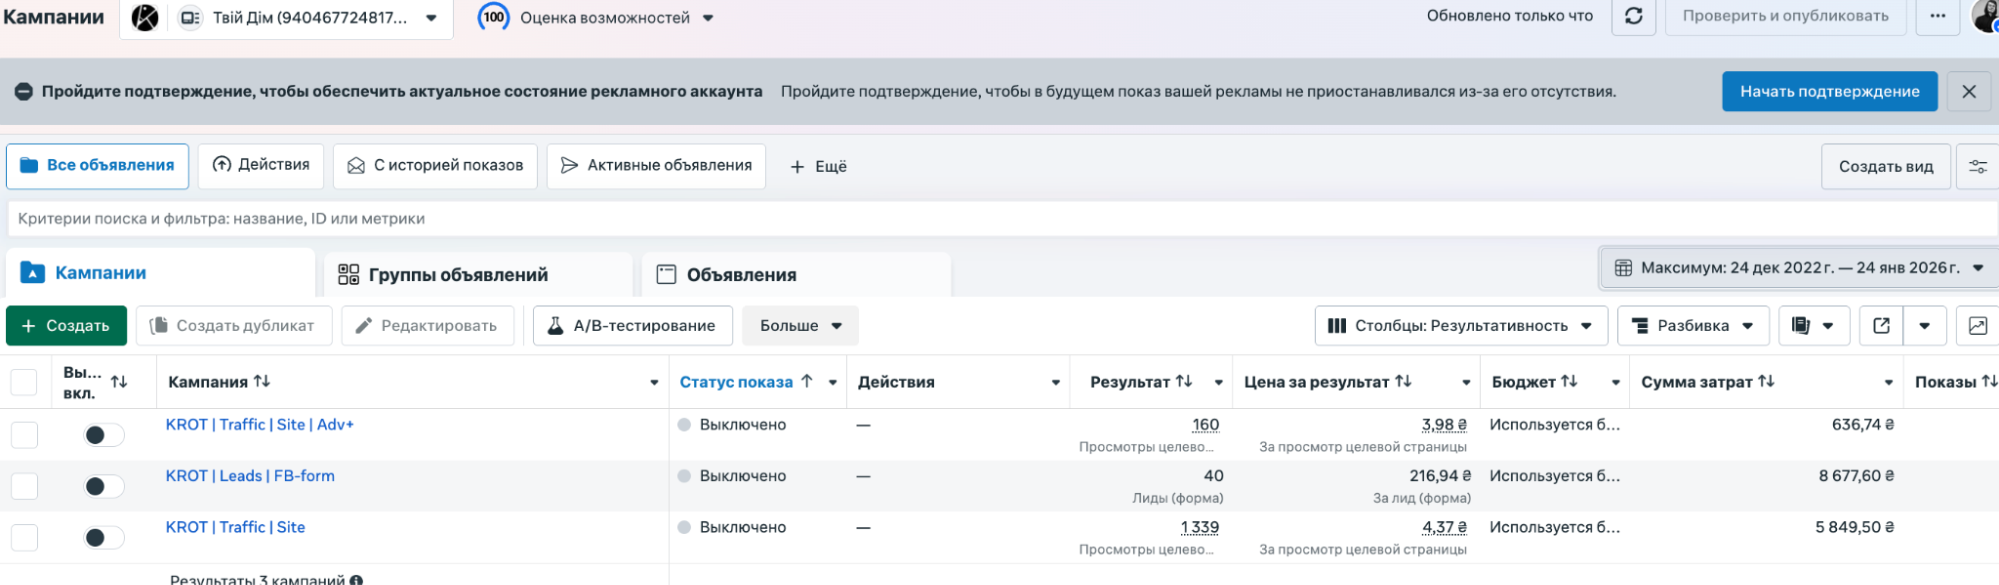Click the reports icon dropdown
Screen dimensions: 1999x585
(x=1812, y=326)
